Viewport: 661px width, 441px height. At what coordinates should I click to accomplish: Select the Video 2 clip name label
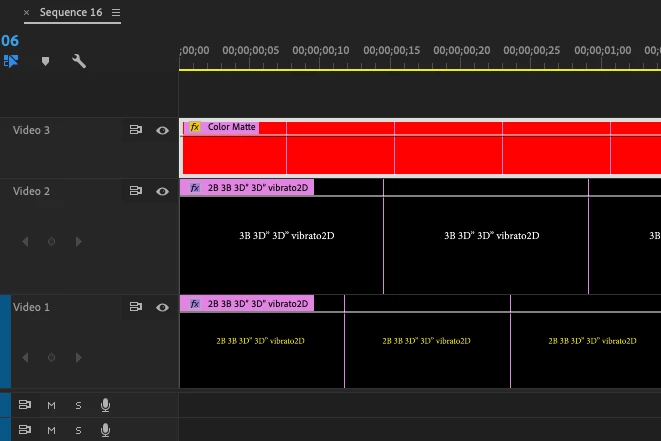(258, 188)
